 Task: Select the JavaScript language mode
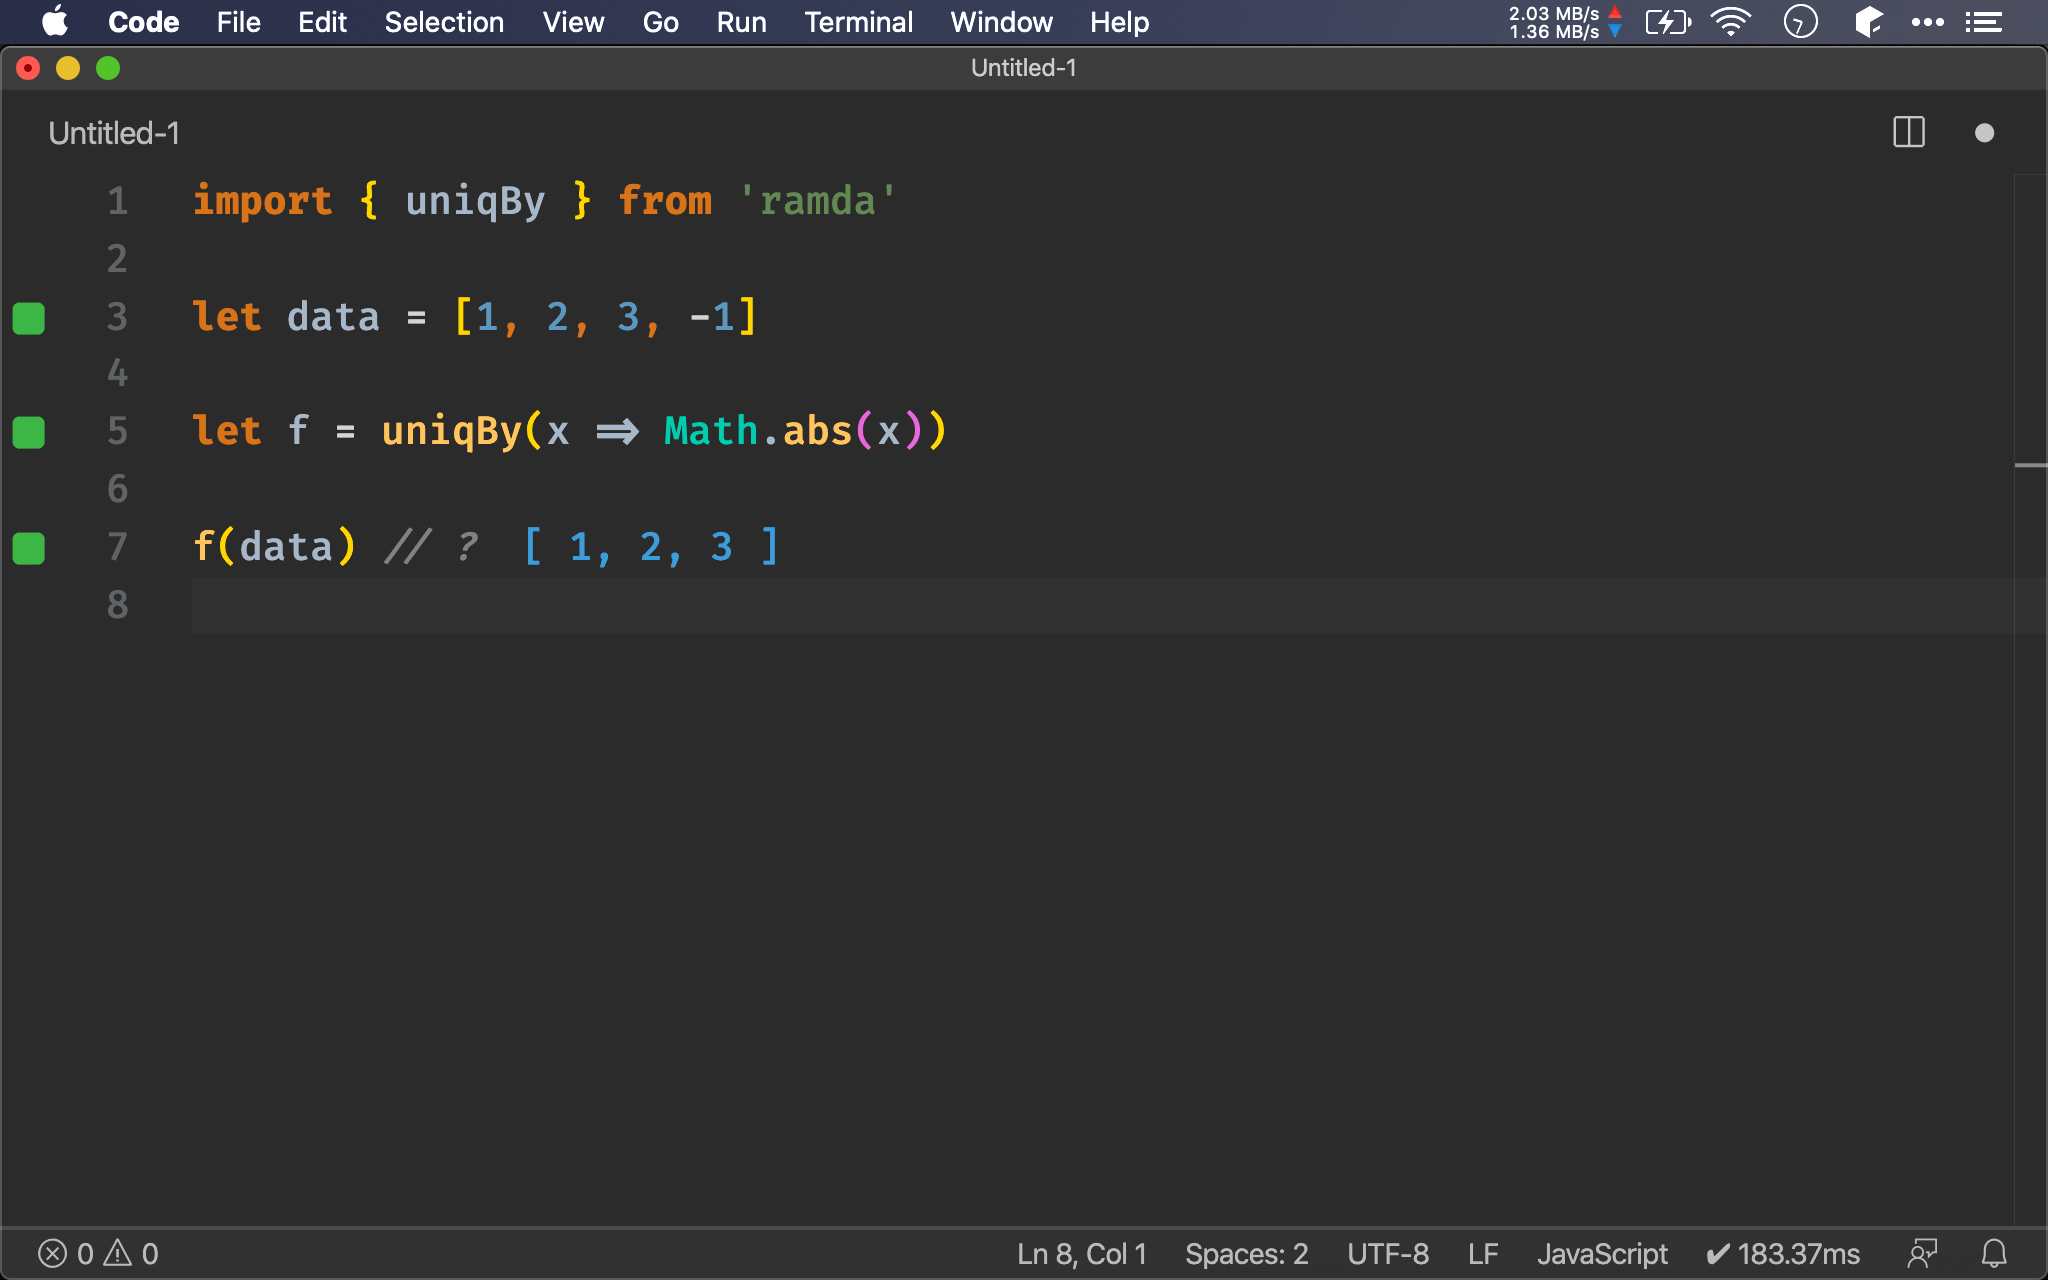pos(1602,1254)
